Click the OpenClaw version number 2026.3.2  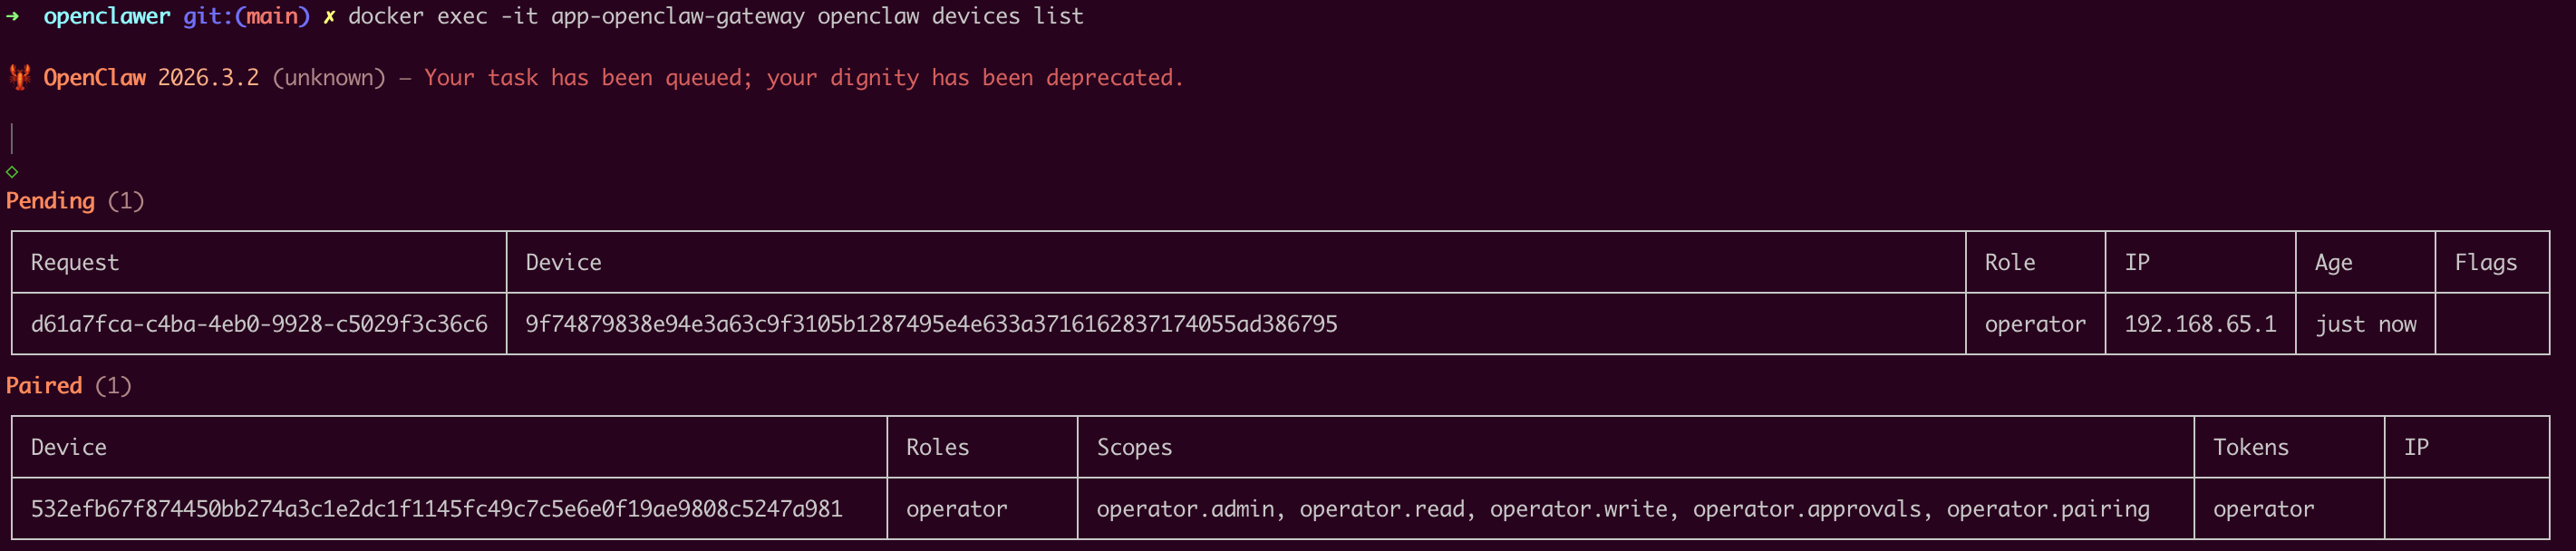tap(208, 77)
